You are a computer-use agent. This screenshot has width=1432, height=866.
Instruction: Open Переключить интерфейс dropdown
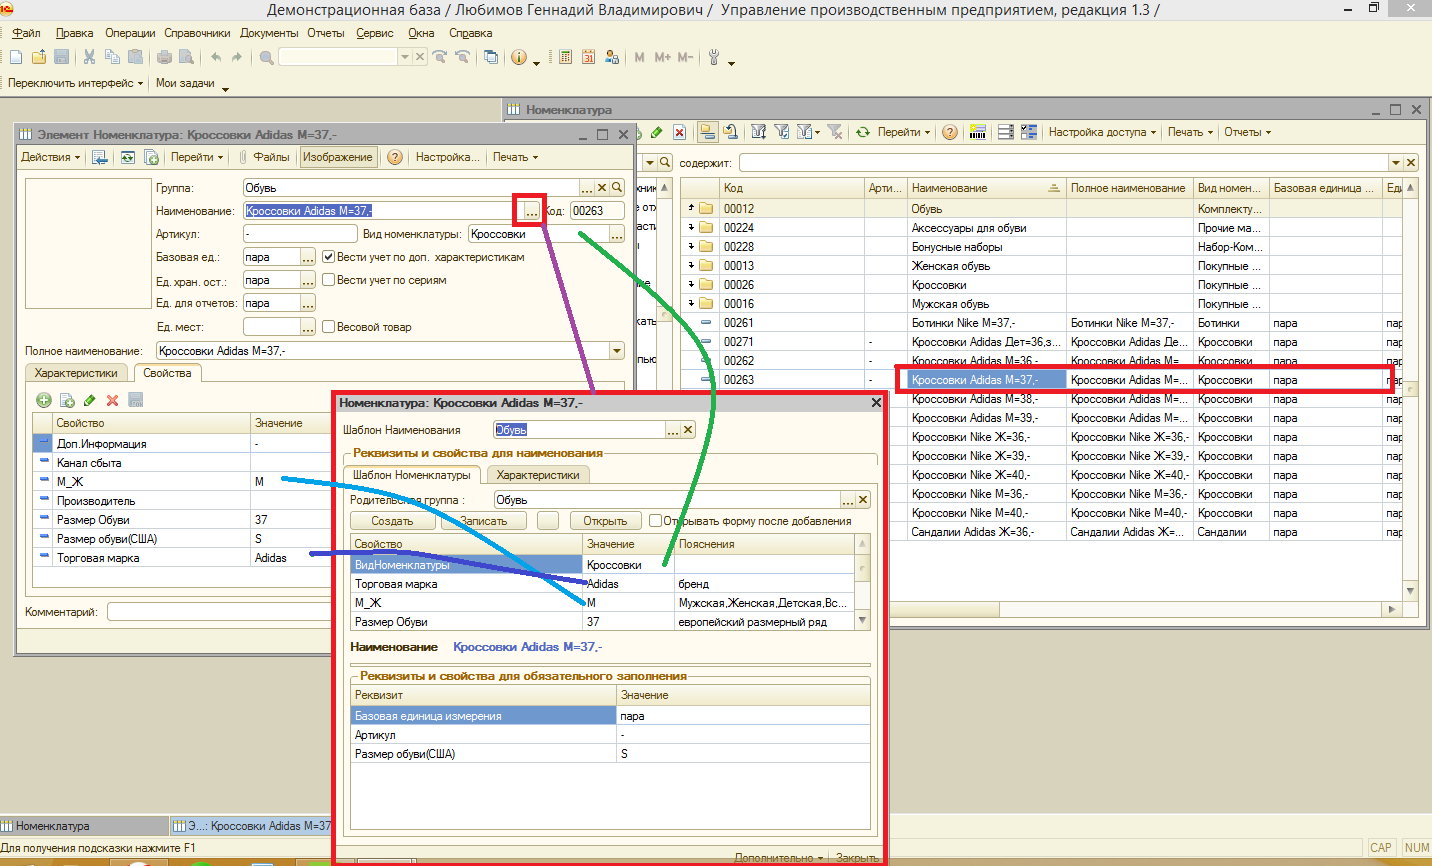(x=75, y=83)
